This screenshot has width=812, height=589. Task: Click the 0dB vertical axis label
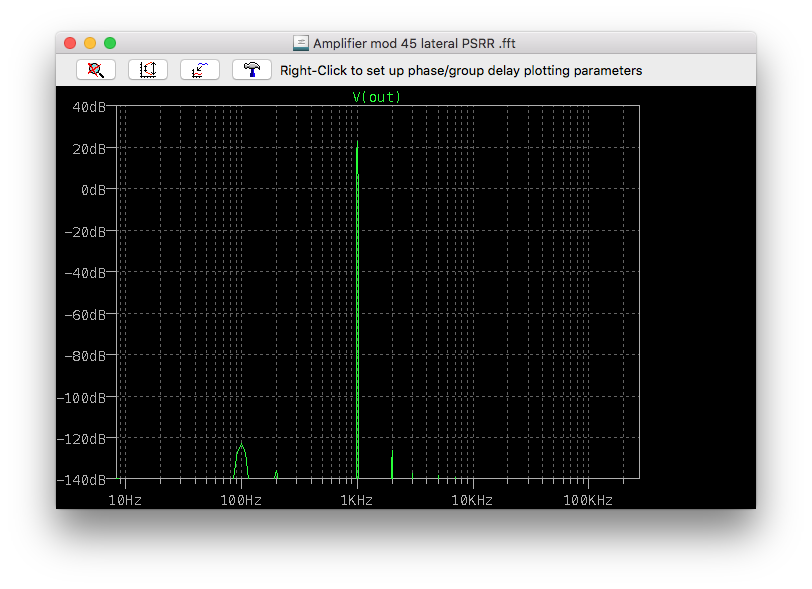tap(93, 190)
